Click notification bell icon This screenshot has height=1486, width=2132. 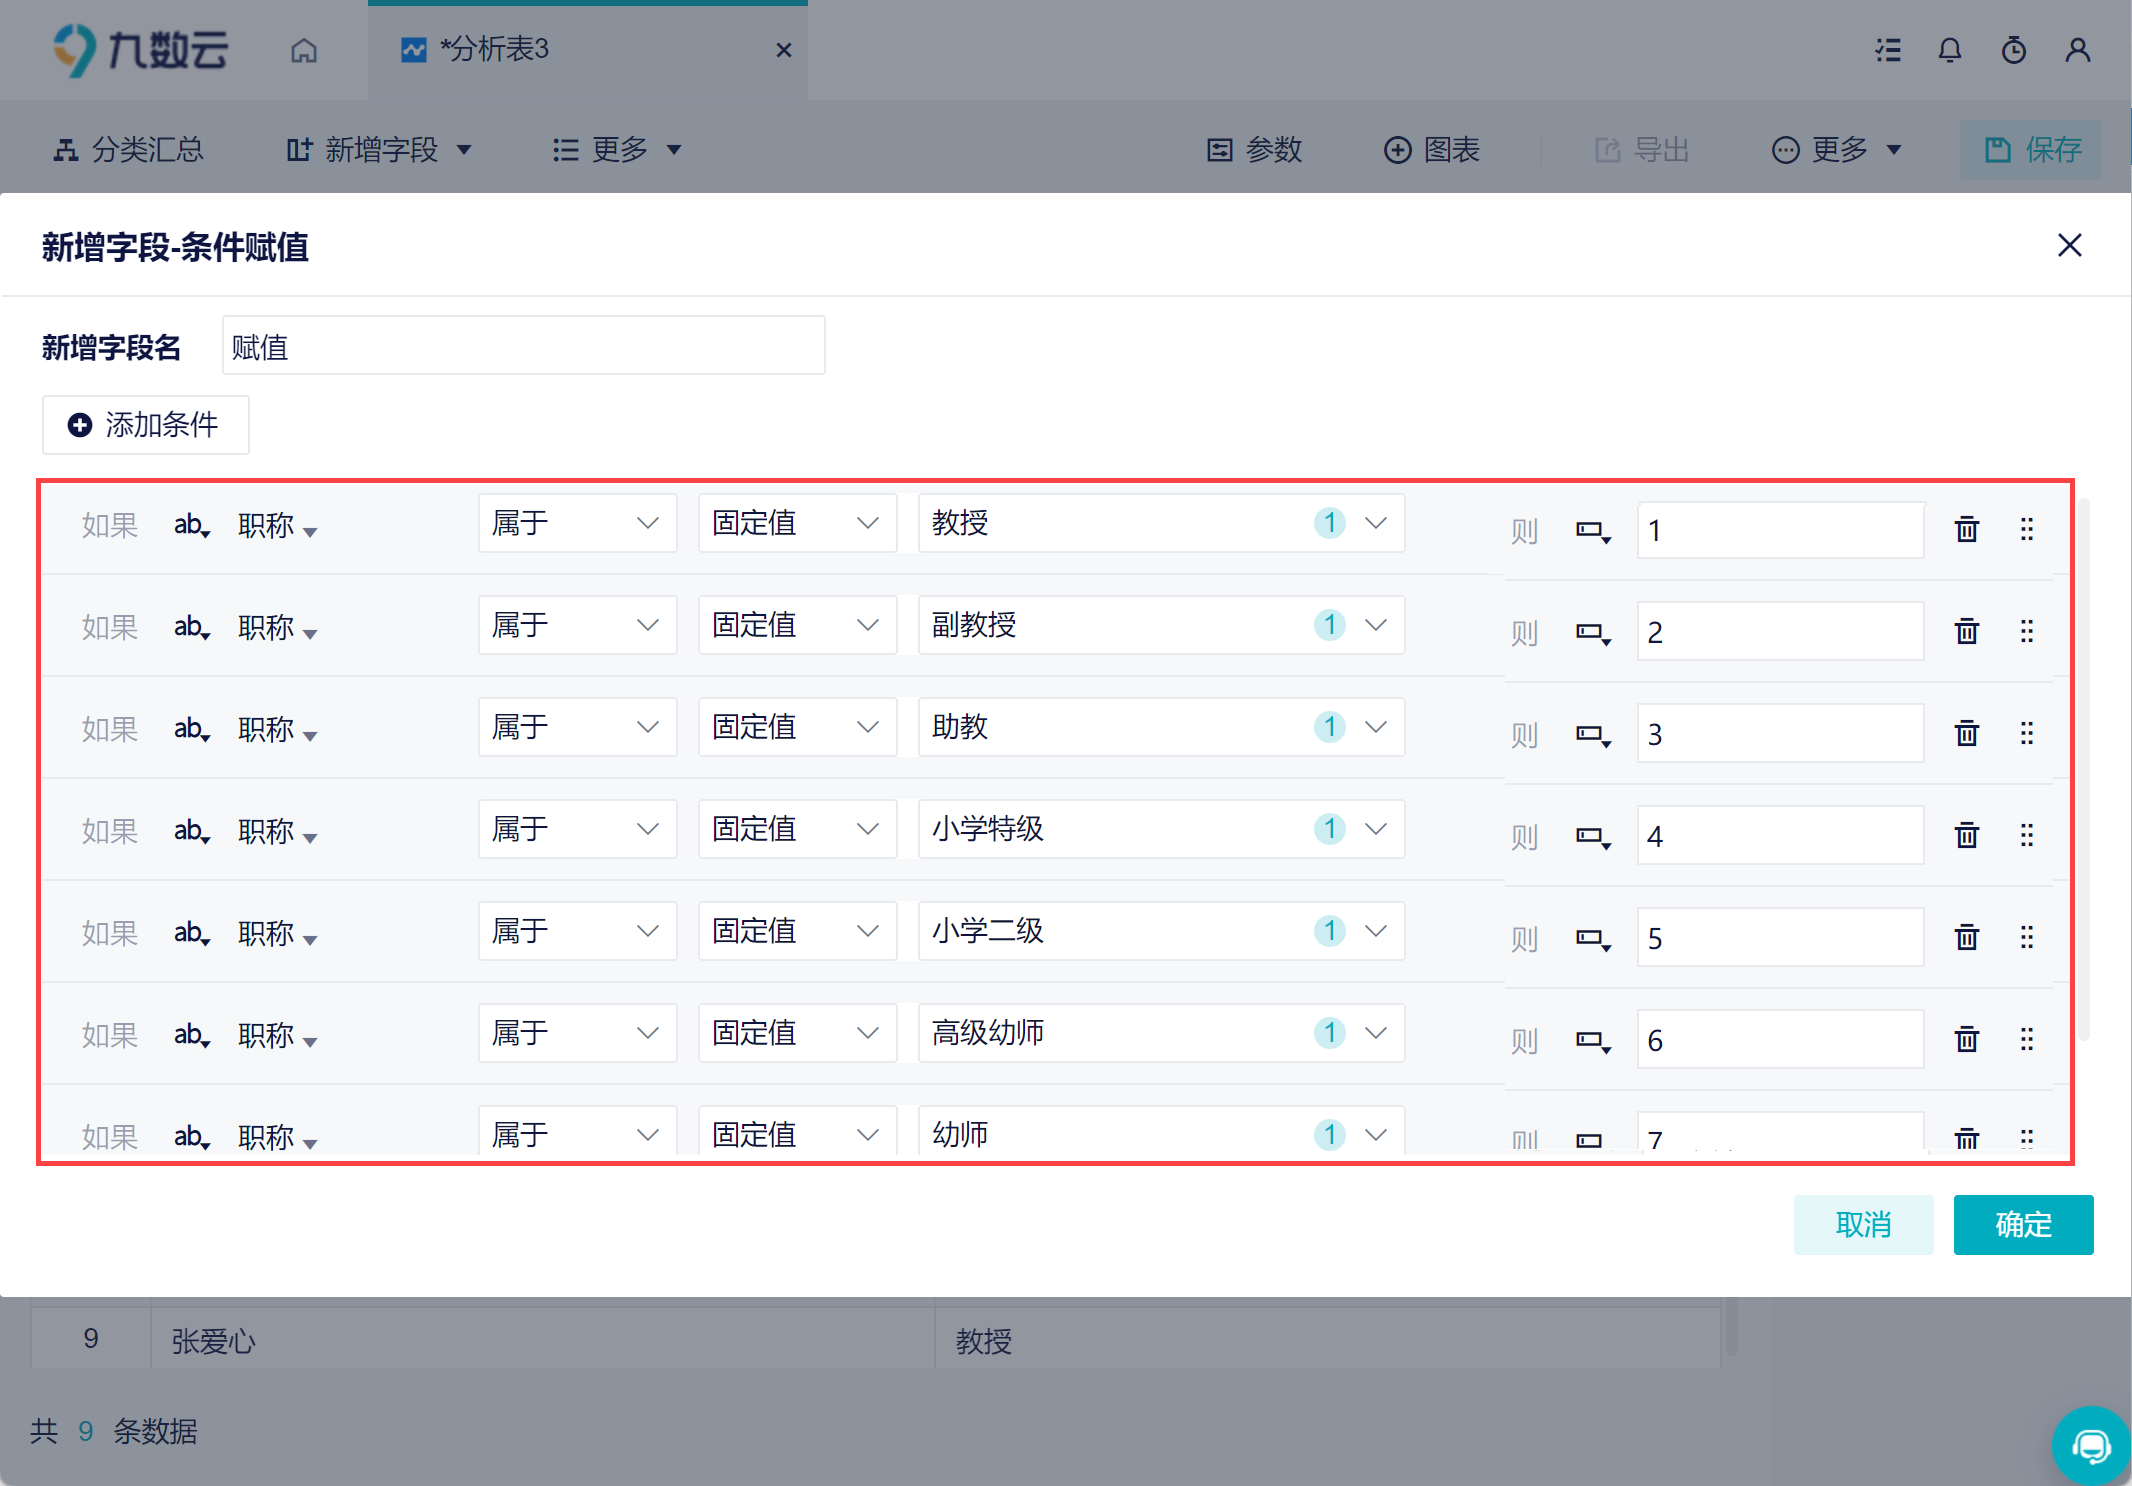1949,50
